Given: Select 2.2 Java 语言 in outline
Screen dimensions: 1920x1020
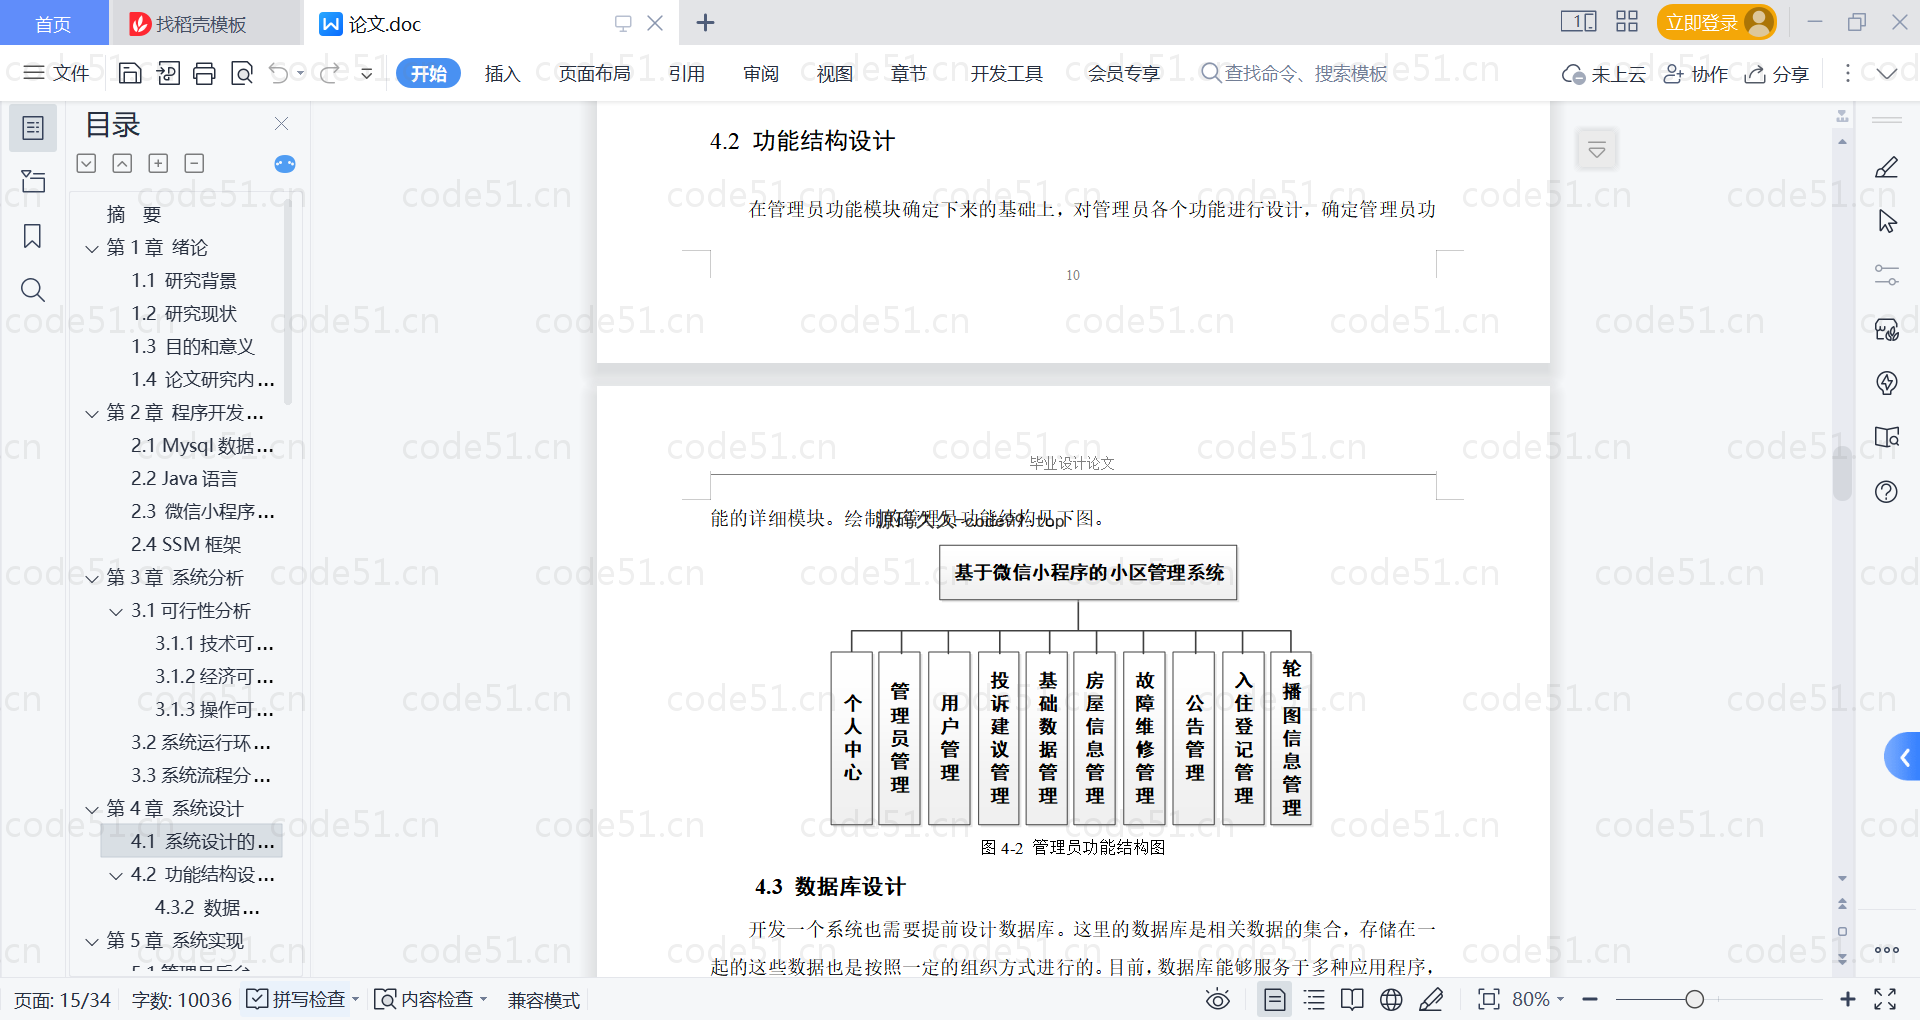Looking at the screenshot, I should tap(184, 479).
